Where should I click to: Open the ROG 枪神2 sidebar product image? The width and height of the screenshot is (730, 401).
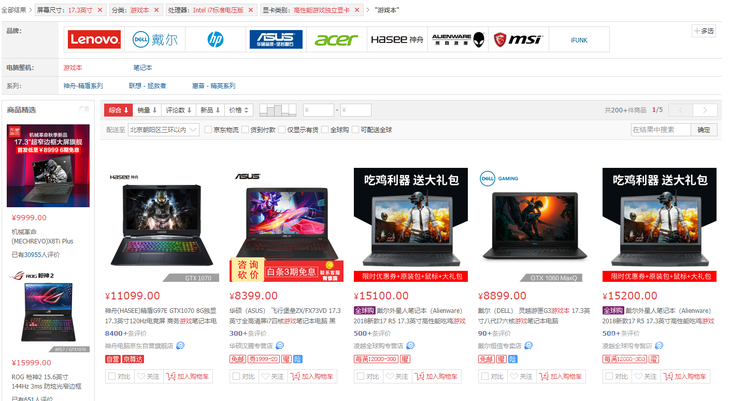click(x=48, y=312)
